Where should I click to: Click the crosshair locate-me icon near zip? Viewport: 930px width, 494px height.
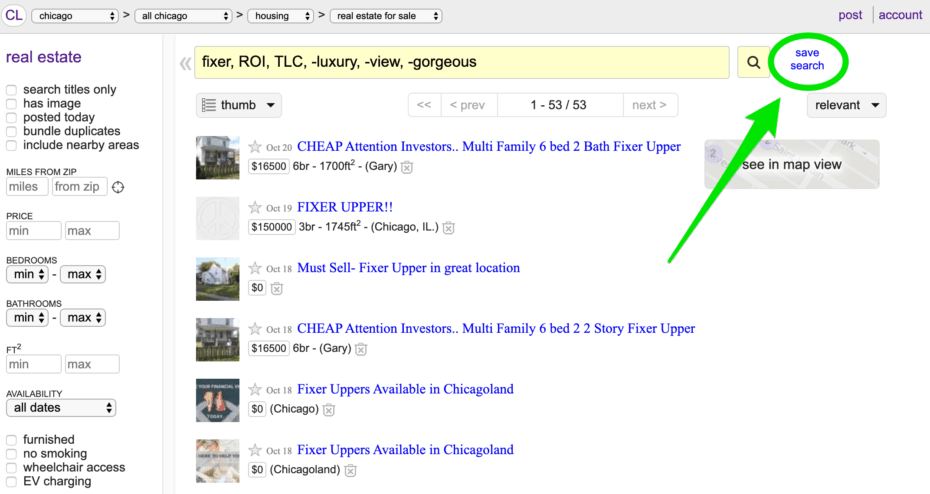click(x=118, y=187)
